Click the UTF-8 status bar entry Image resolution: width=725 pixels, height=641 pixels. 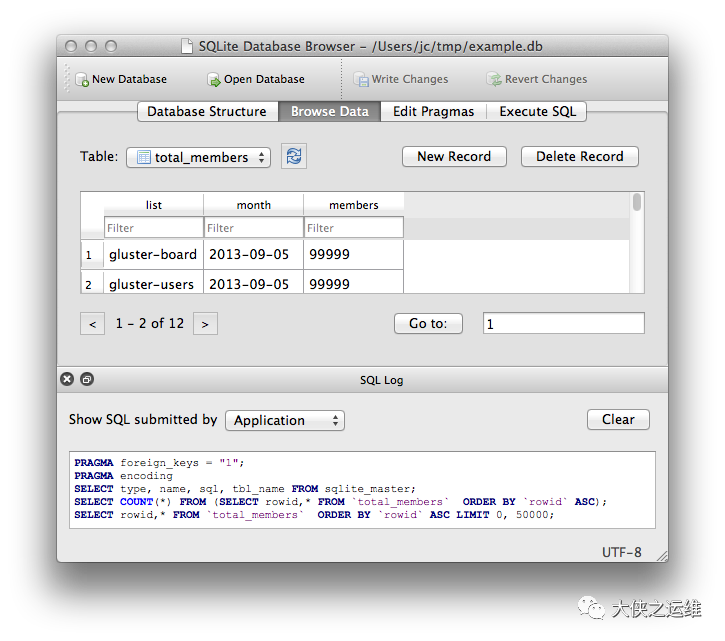621,552
